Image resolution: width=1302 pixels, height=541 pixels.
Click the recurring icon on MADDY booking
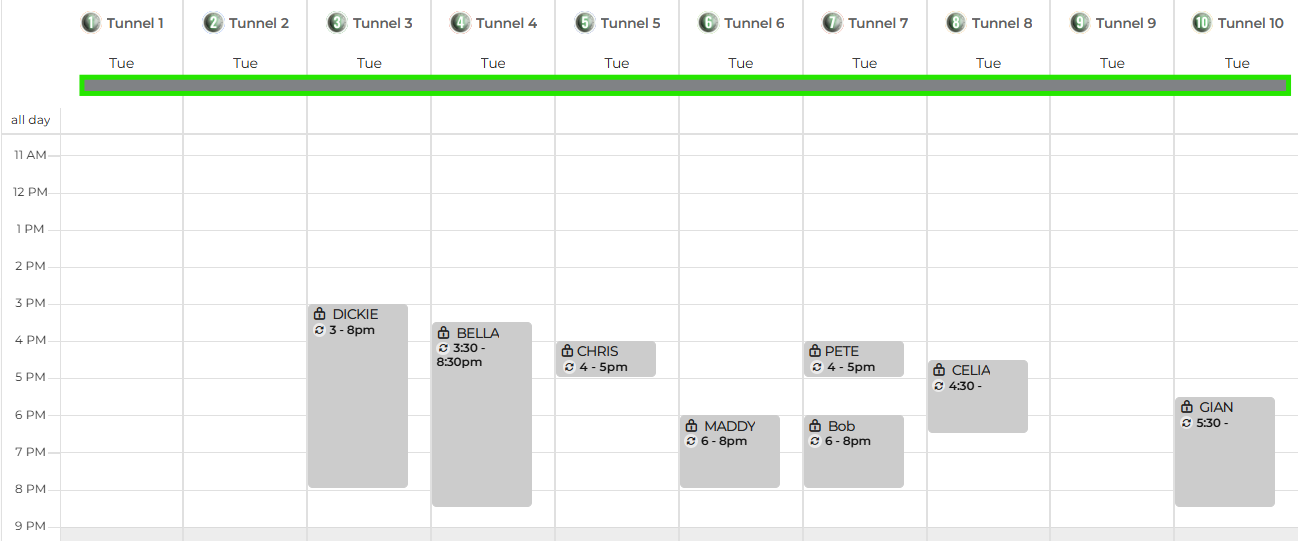(691, 441)
